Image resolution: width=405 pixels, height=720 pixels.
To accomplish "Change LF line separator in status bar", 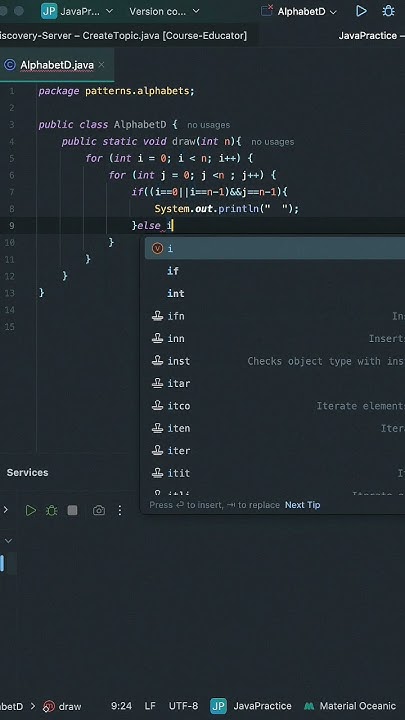I will pyautogui.click(x=150, y=706).
